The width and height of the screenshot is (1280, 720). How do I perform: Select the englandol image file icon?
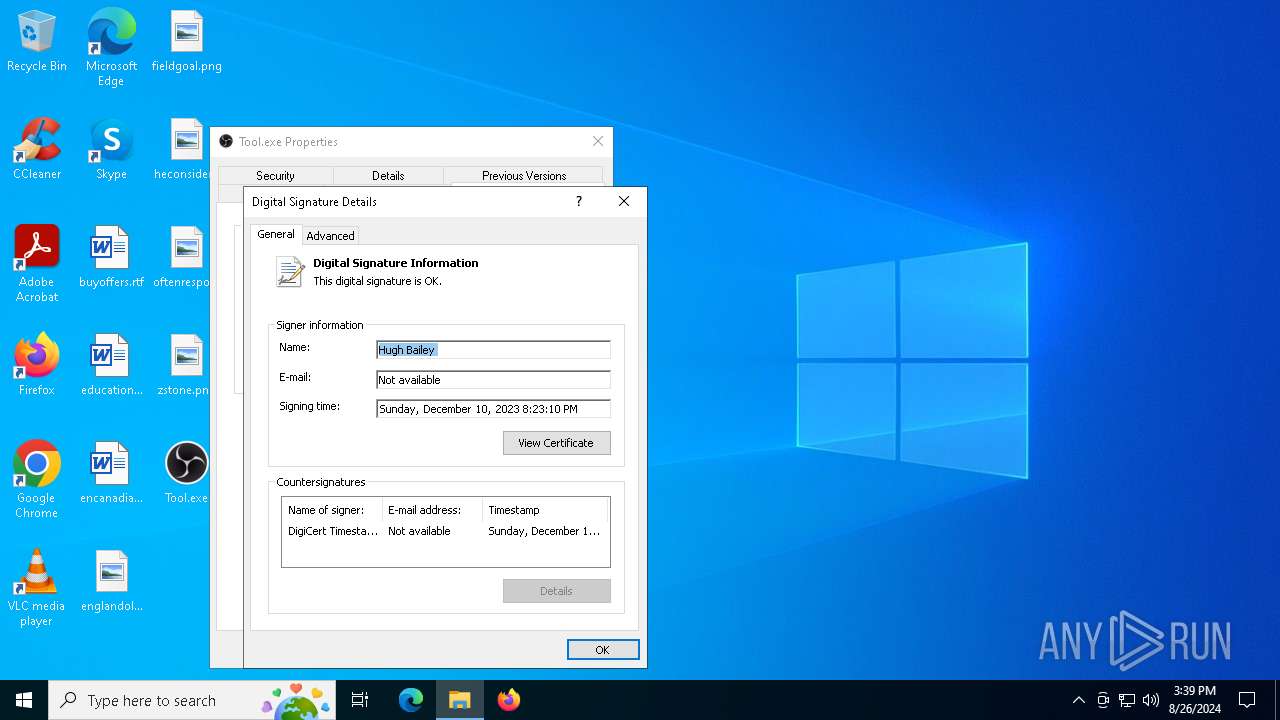[111, 582]
